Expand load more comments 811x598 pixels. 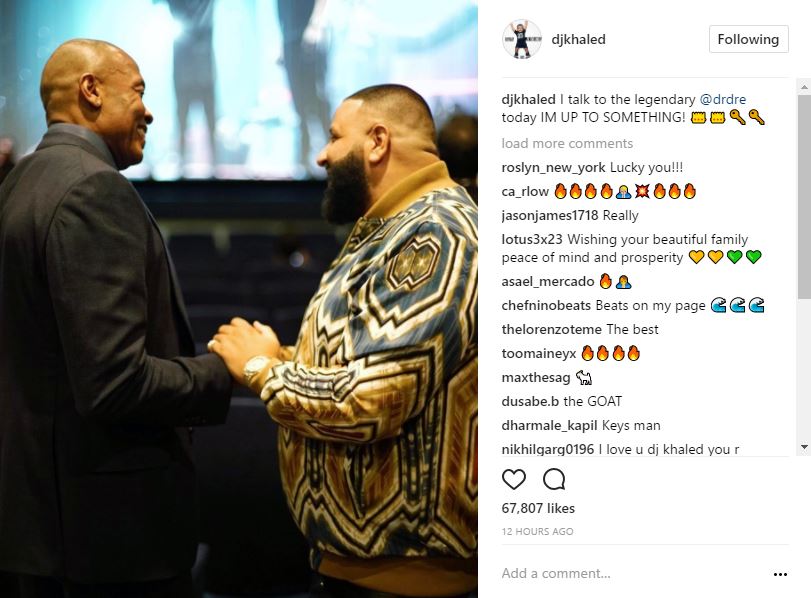[x=567, y=143]
